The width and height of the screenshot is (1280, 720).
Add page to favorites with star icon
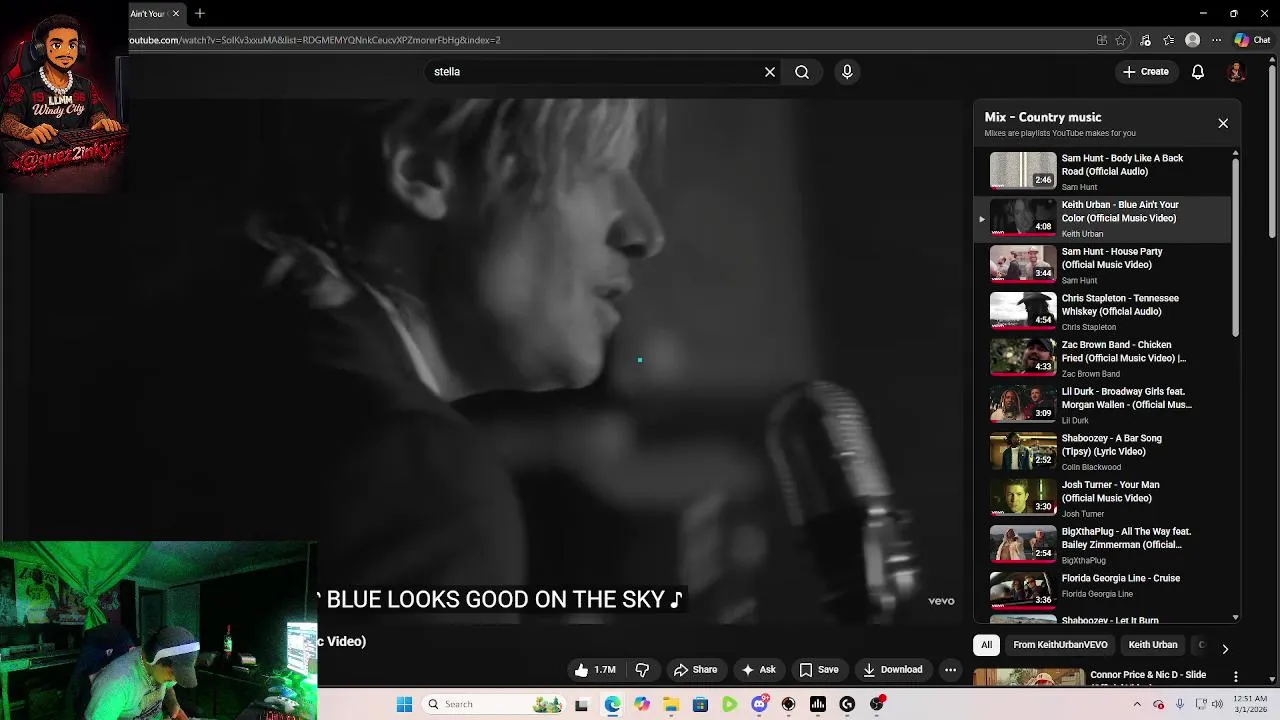pos(1121,40)
